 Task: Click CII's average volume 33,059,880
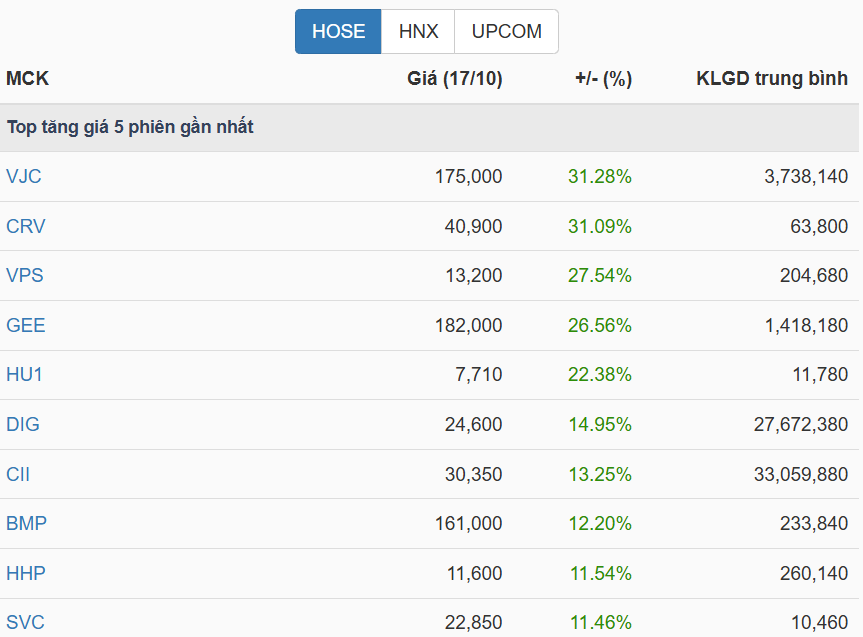pyautogui.click(x=801, y=474)
